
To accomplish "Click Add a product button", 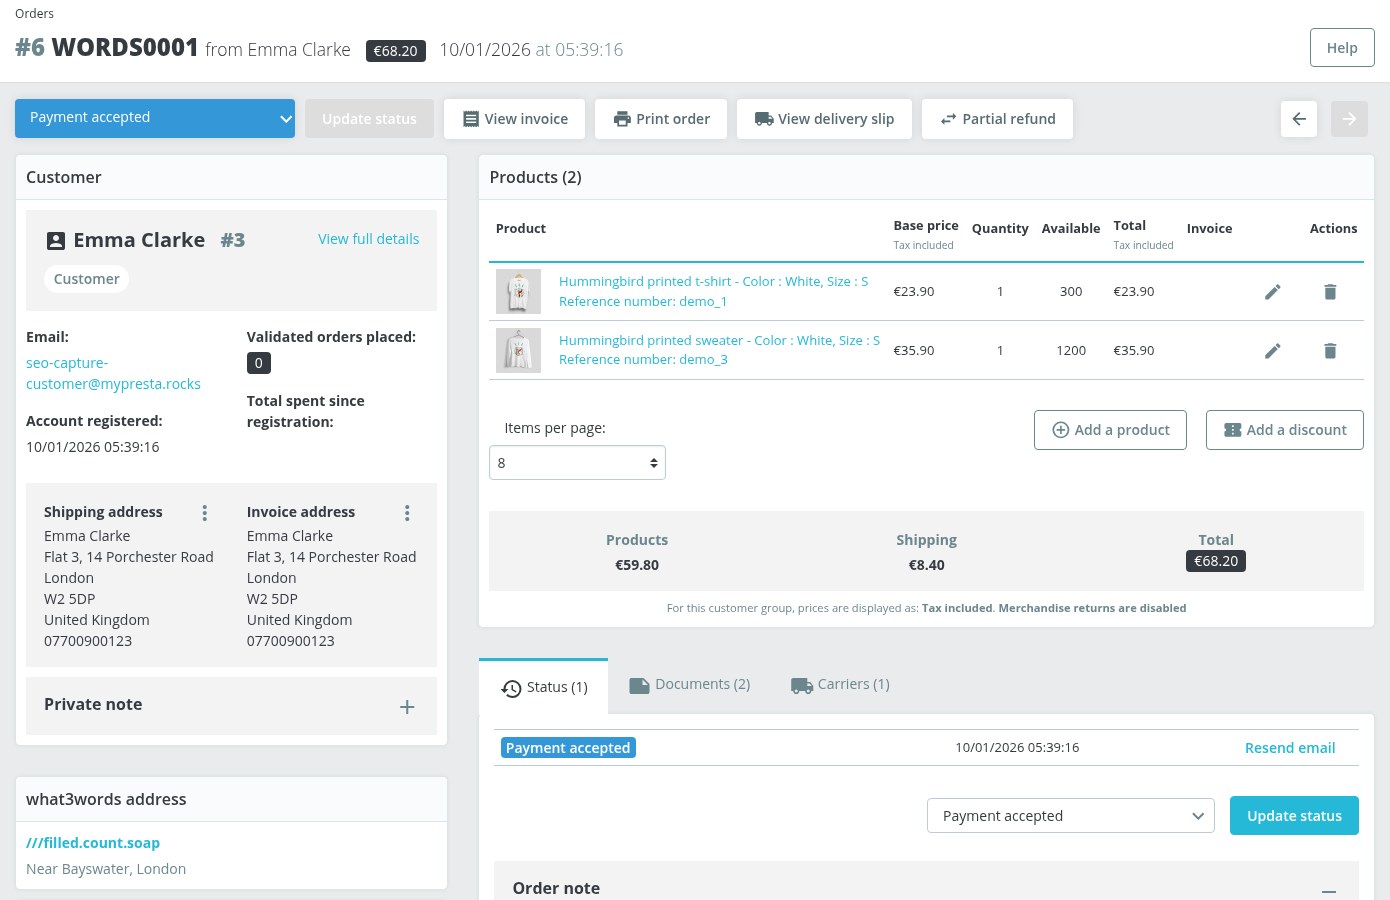I will point(1110,430).
